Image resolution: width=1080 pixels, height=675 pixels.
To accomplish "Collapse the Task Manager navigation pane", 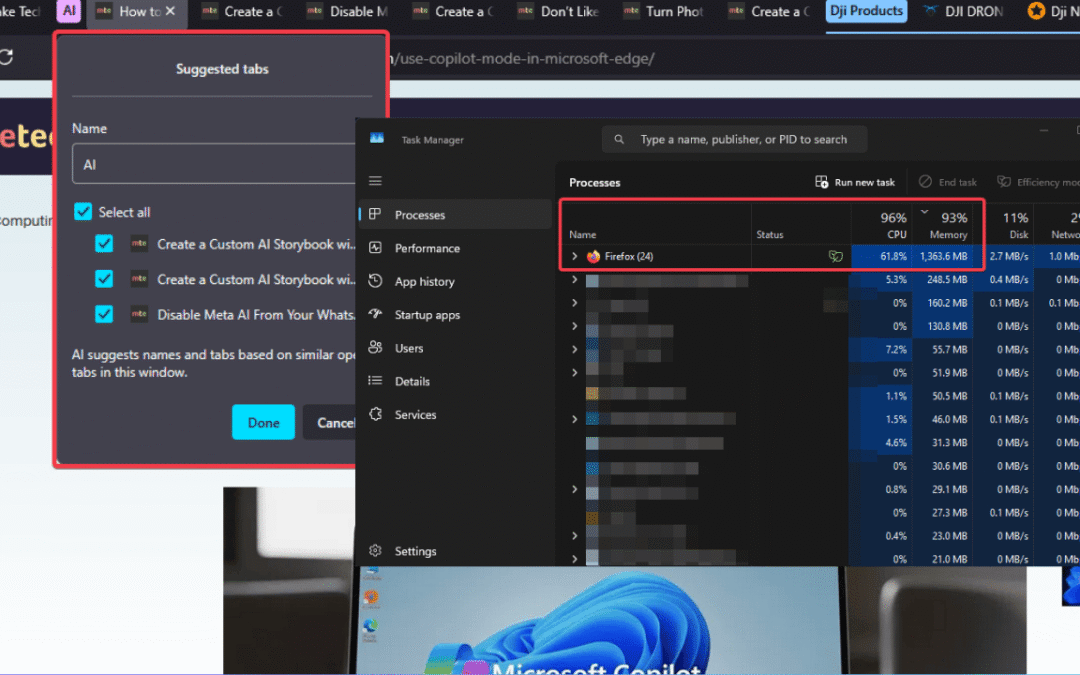I will pyautogui.click(x=374, y=181).
